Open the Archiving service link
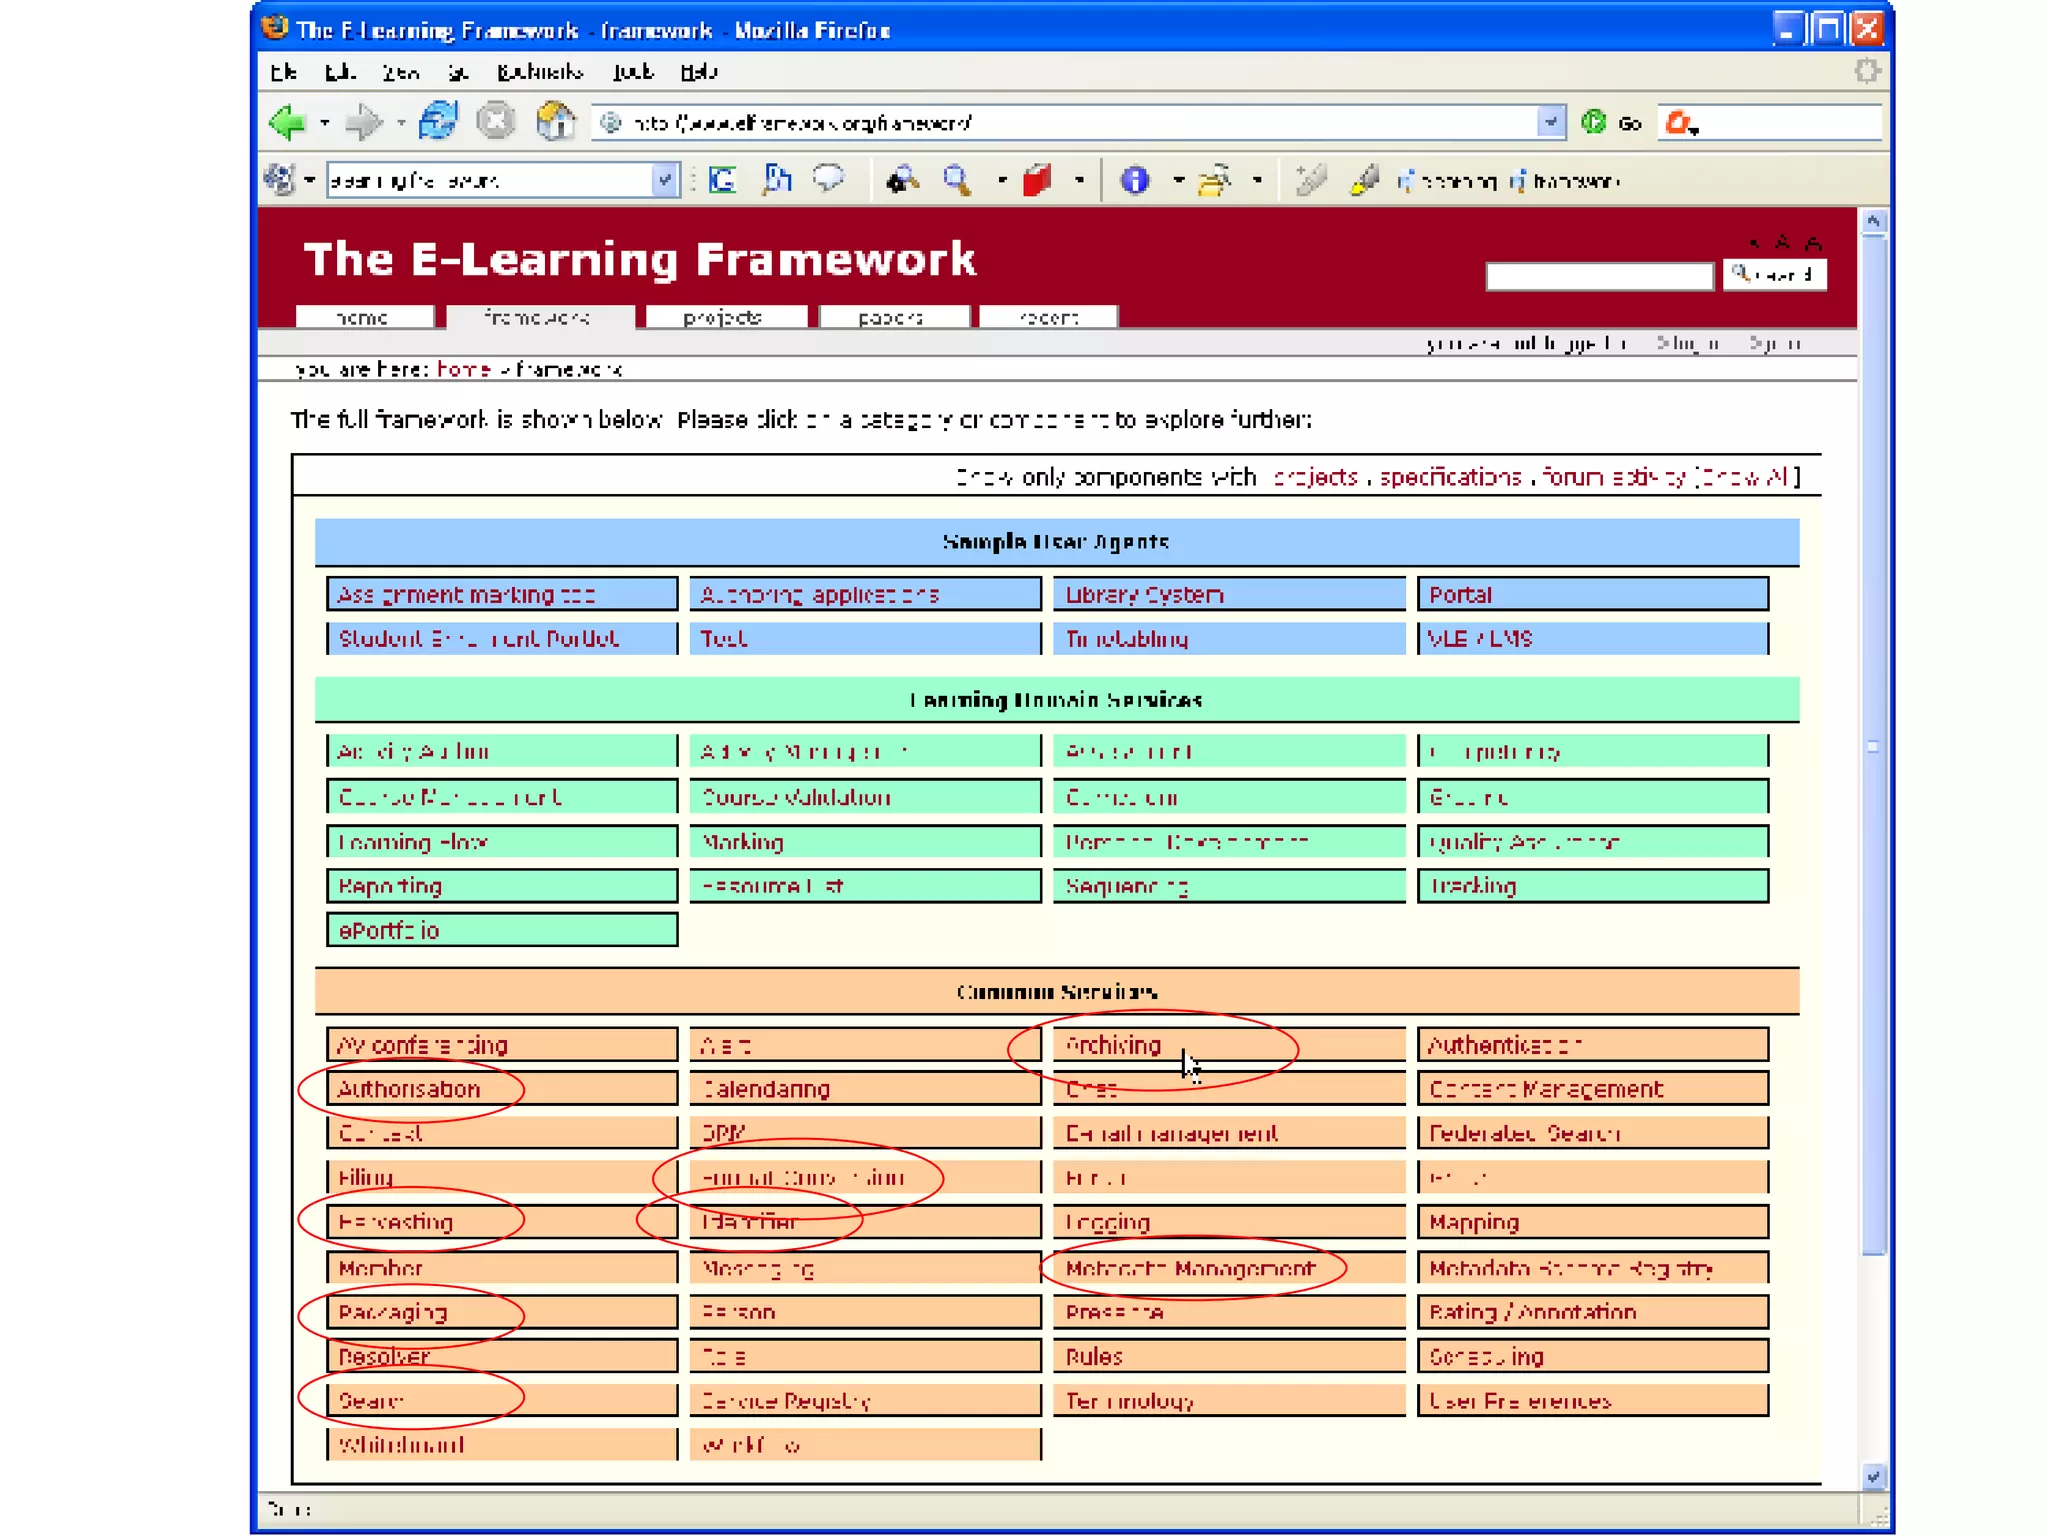Viewport: 2048px width, 1536px height. coord(1113,1045)
